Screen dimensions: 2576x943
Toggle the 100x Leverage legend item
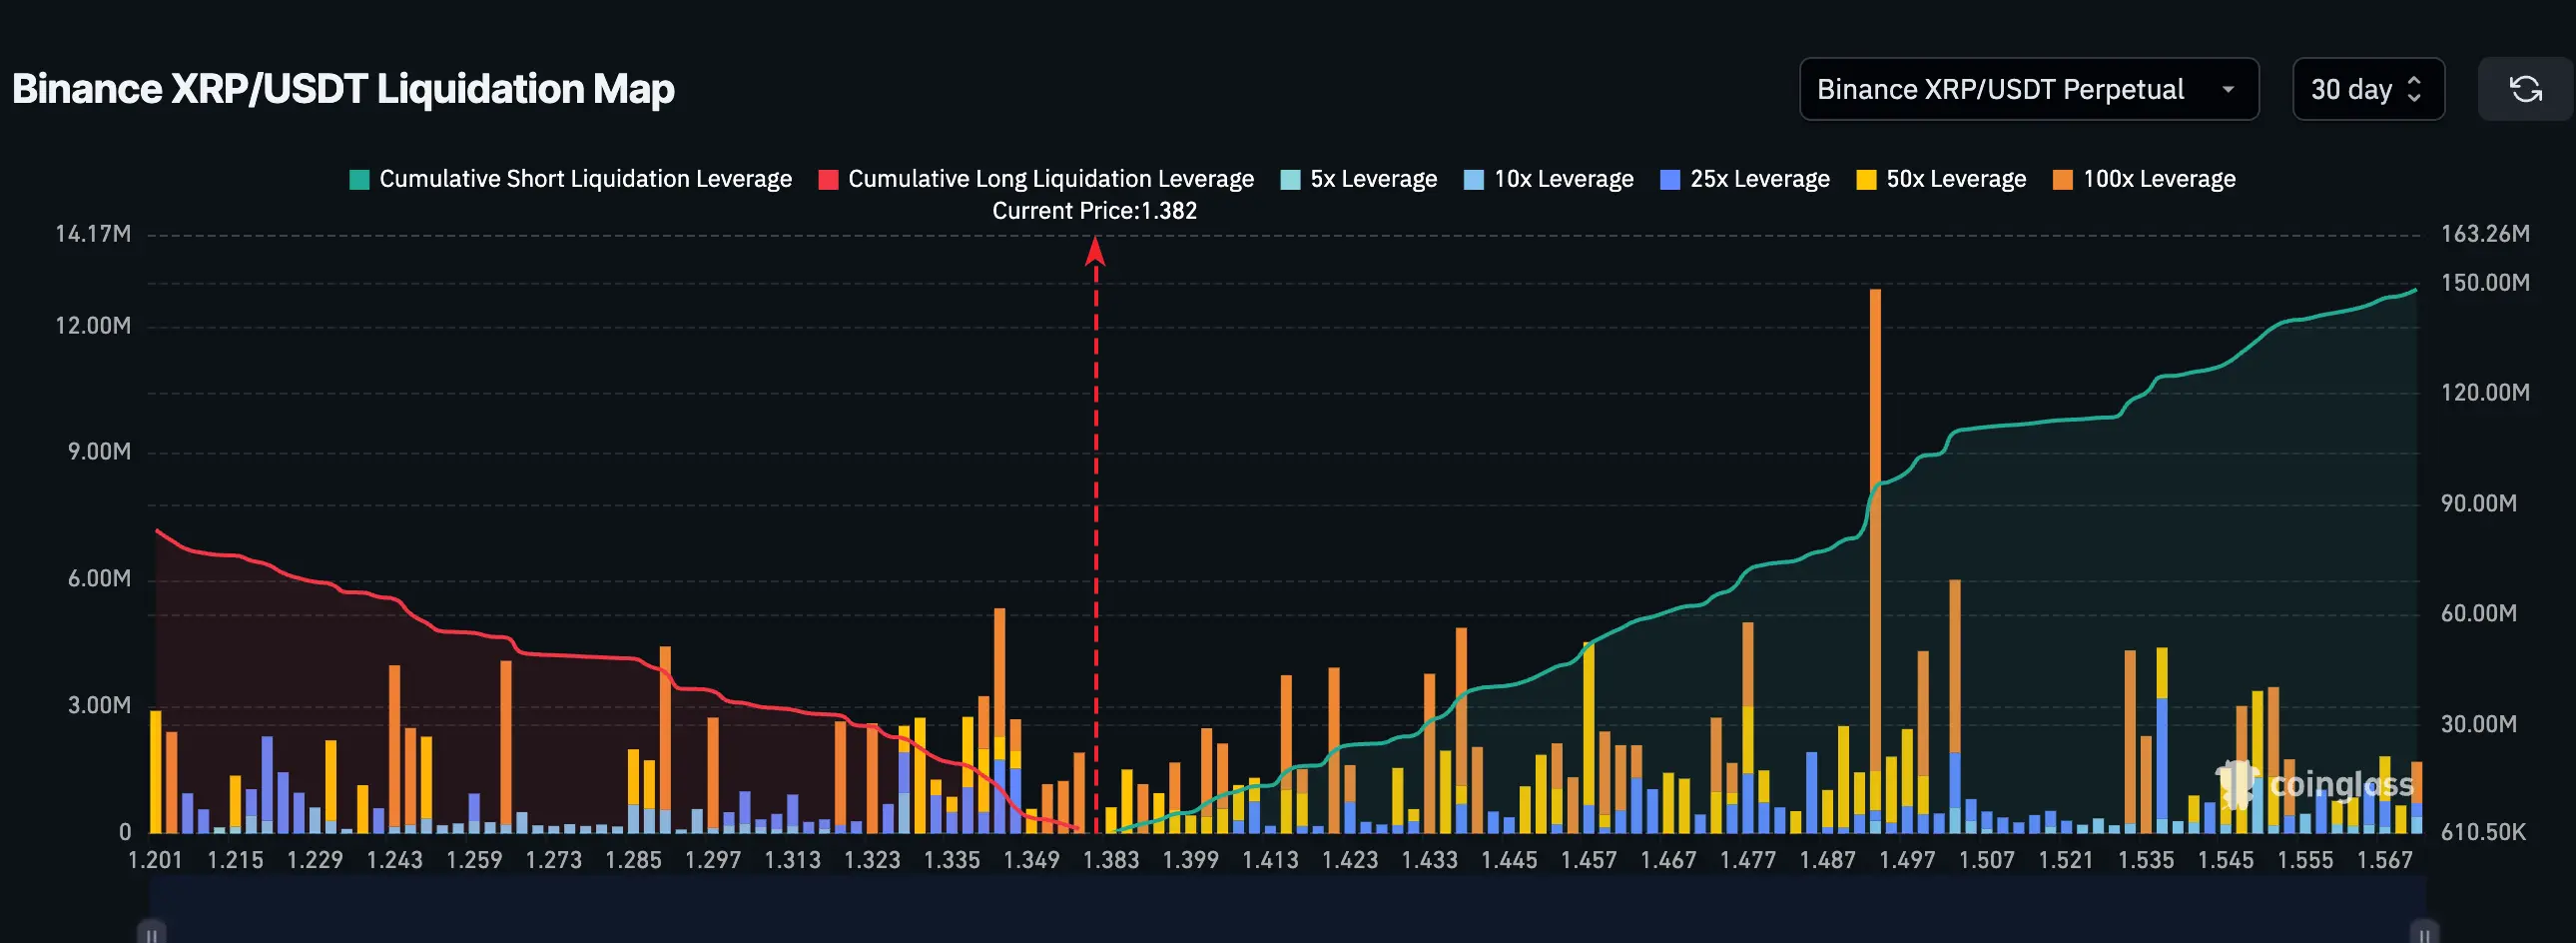coord(2144,179)
